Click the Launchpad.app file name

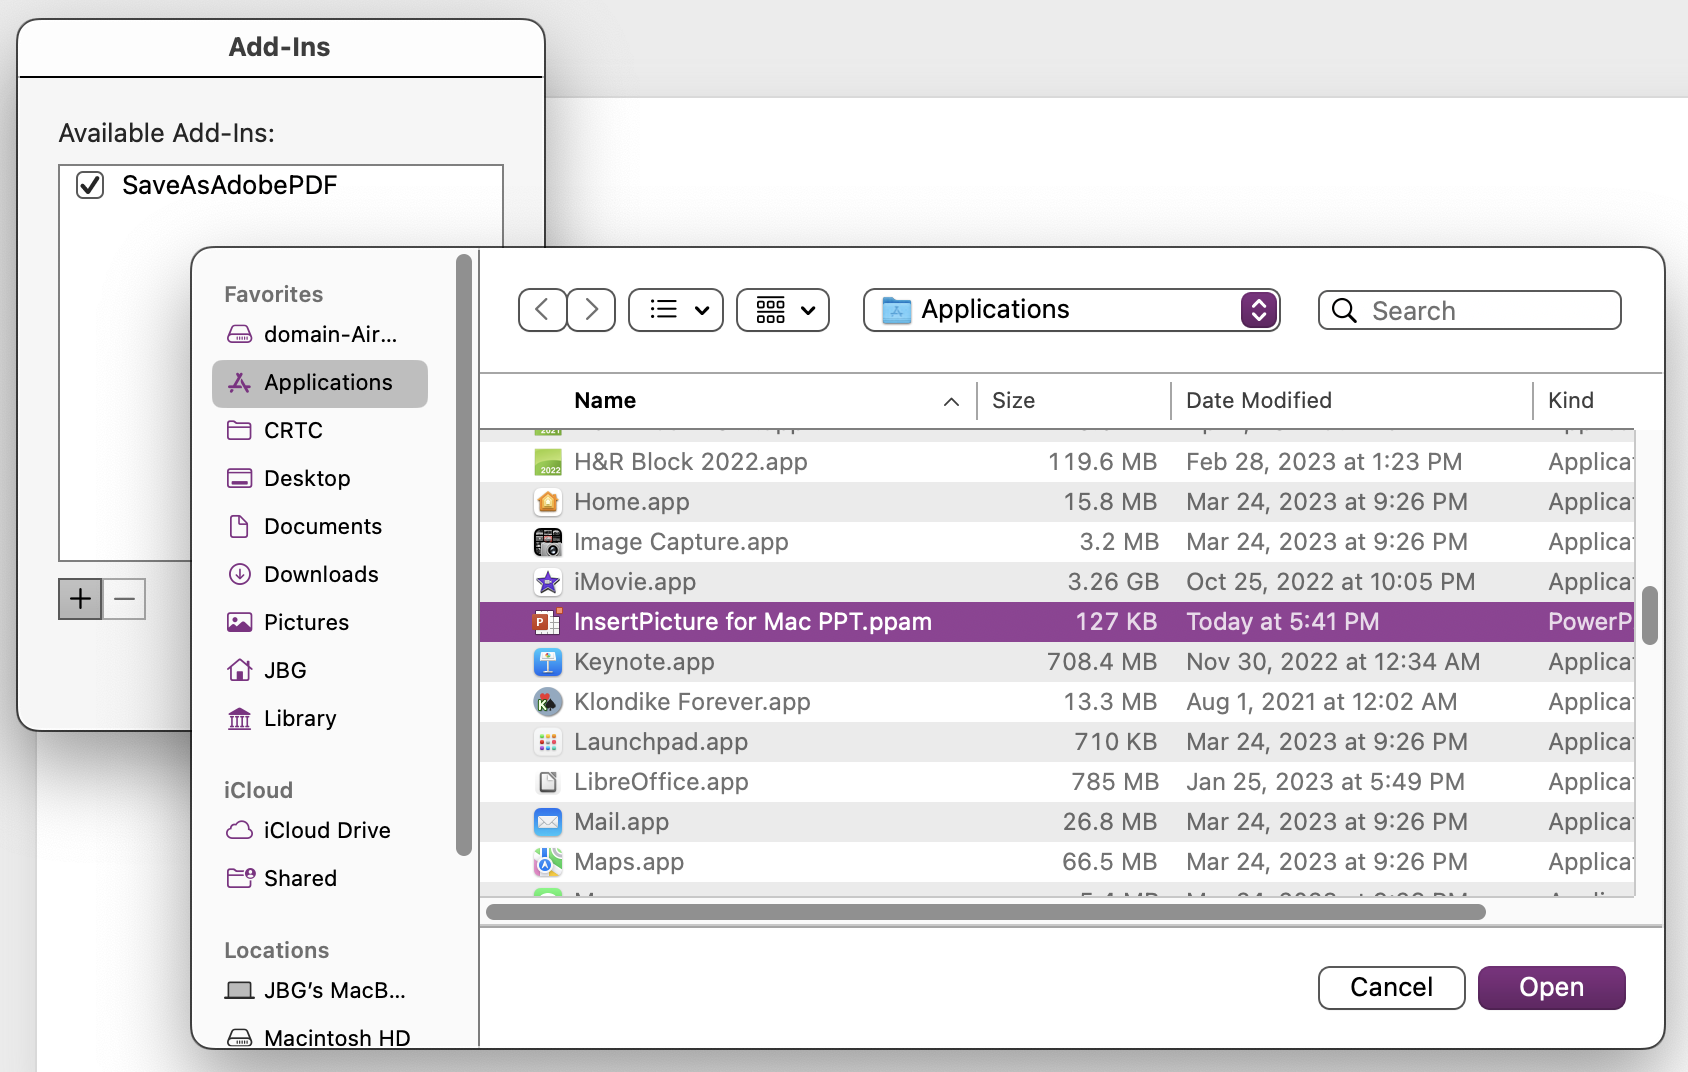[x=661, y=742]
